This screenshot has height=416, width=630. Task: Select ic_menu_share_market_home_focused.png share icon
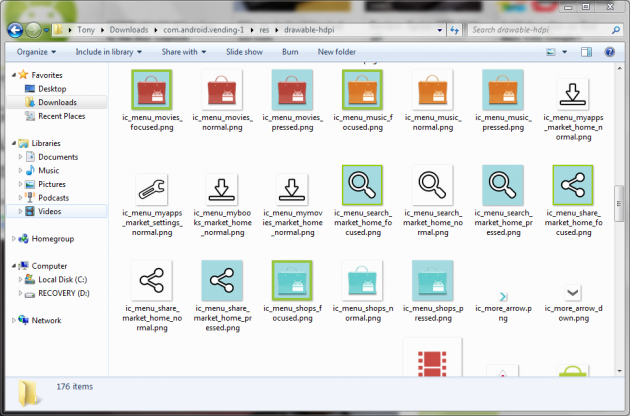coord(573,186)
